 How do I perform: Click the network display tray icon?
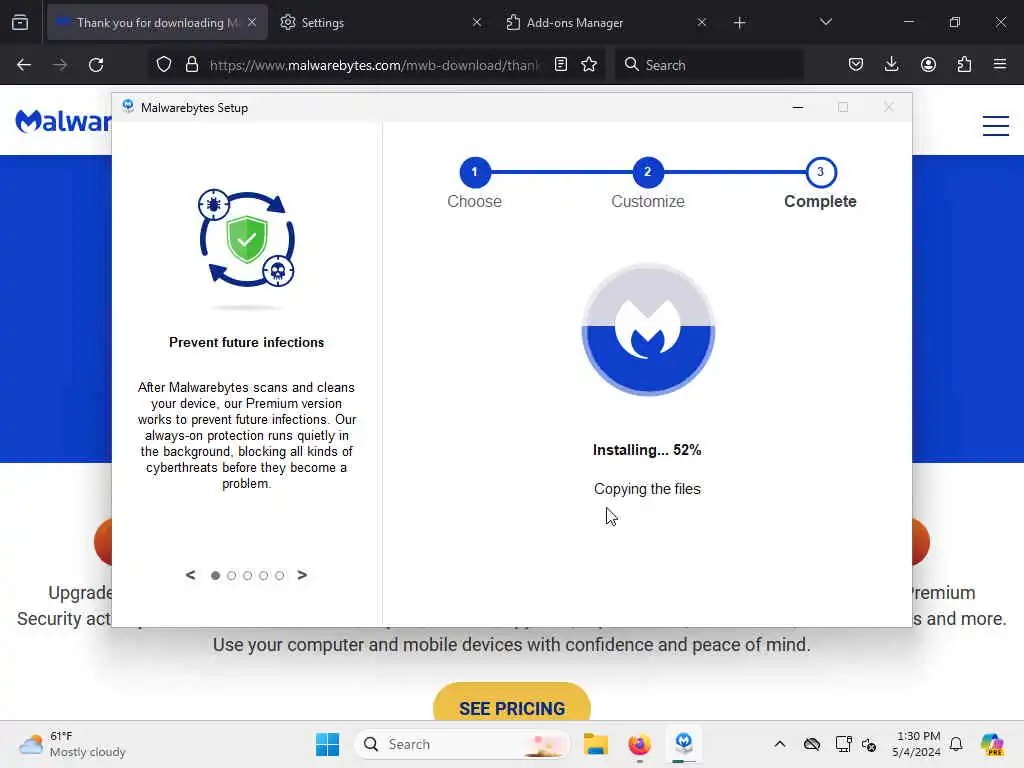843,744
